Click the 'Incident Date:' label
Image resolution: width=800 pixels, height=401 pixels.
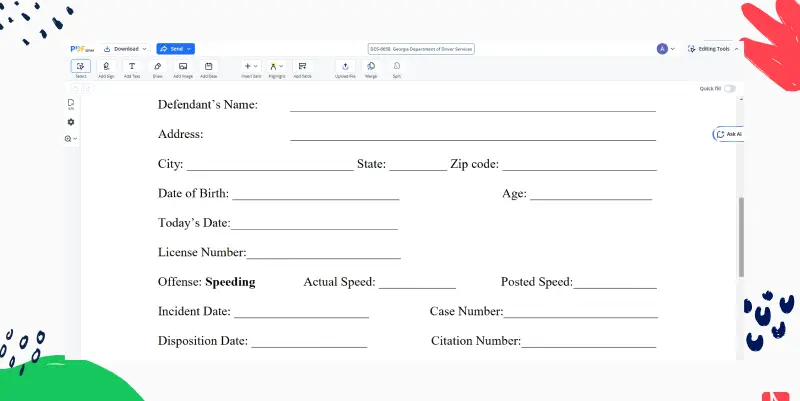pyautogui.click(x=194, y=311)
